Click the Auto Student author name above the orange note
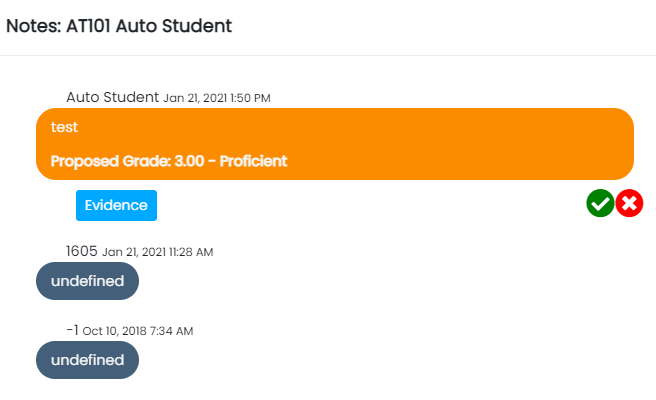The image size is (656, 400). tap(112, 97)
